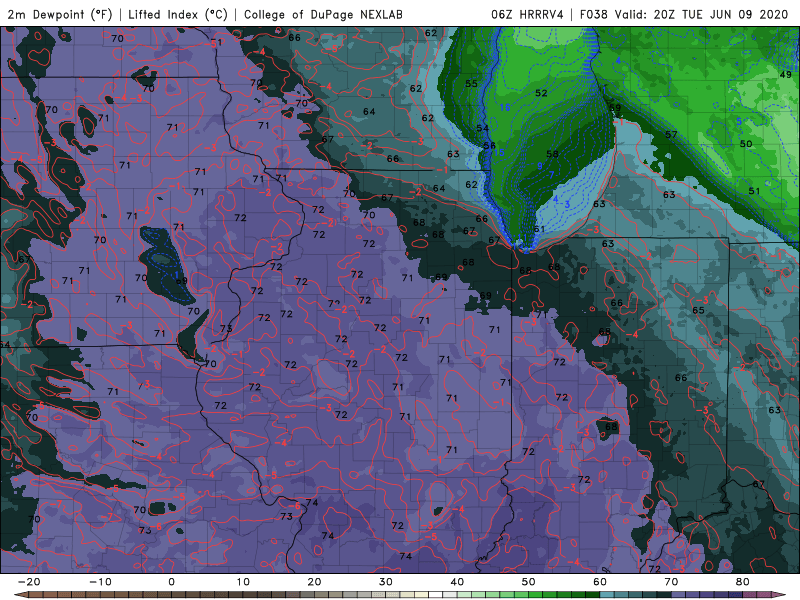800x600 pixels.
Task: Click the '-10' color scale label
Action: (x=100, y=582)
